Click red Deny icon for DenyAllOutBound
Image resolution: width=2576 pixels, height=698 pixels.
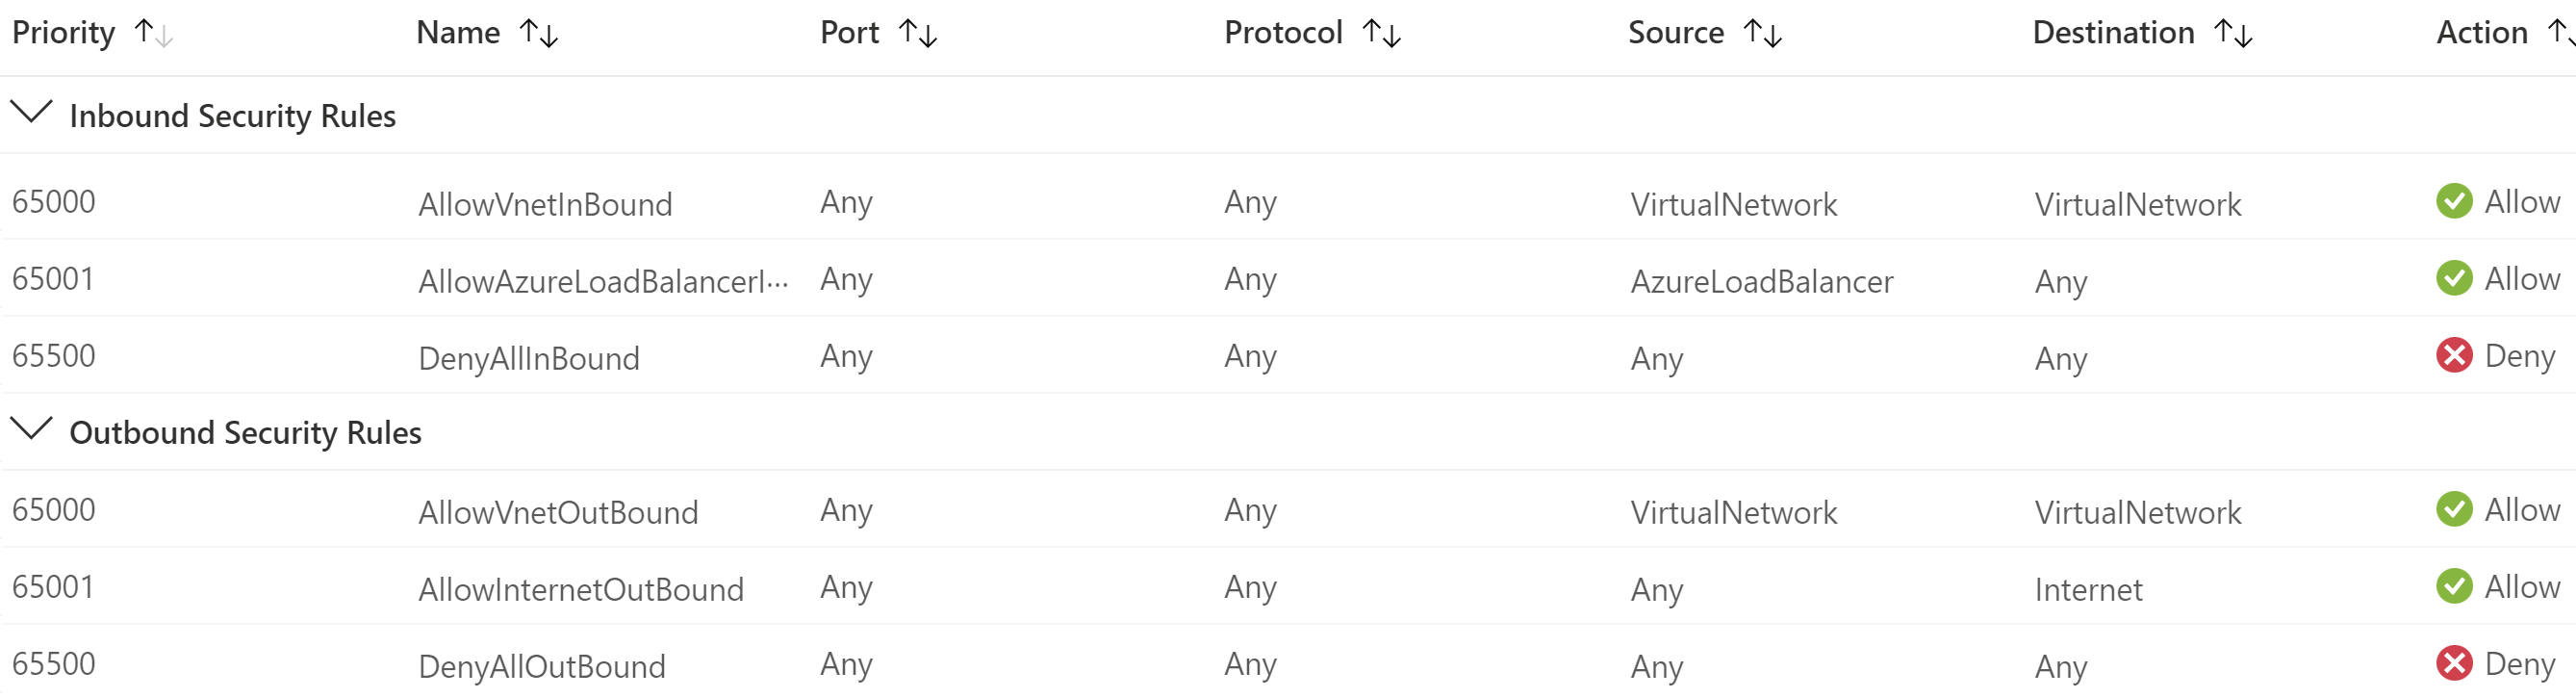[x=2454, y=664]
